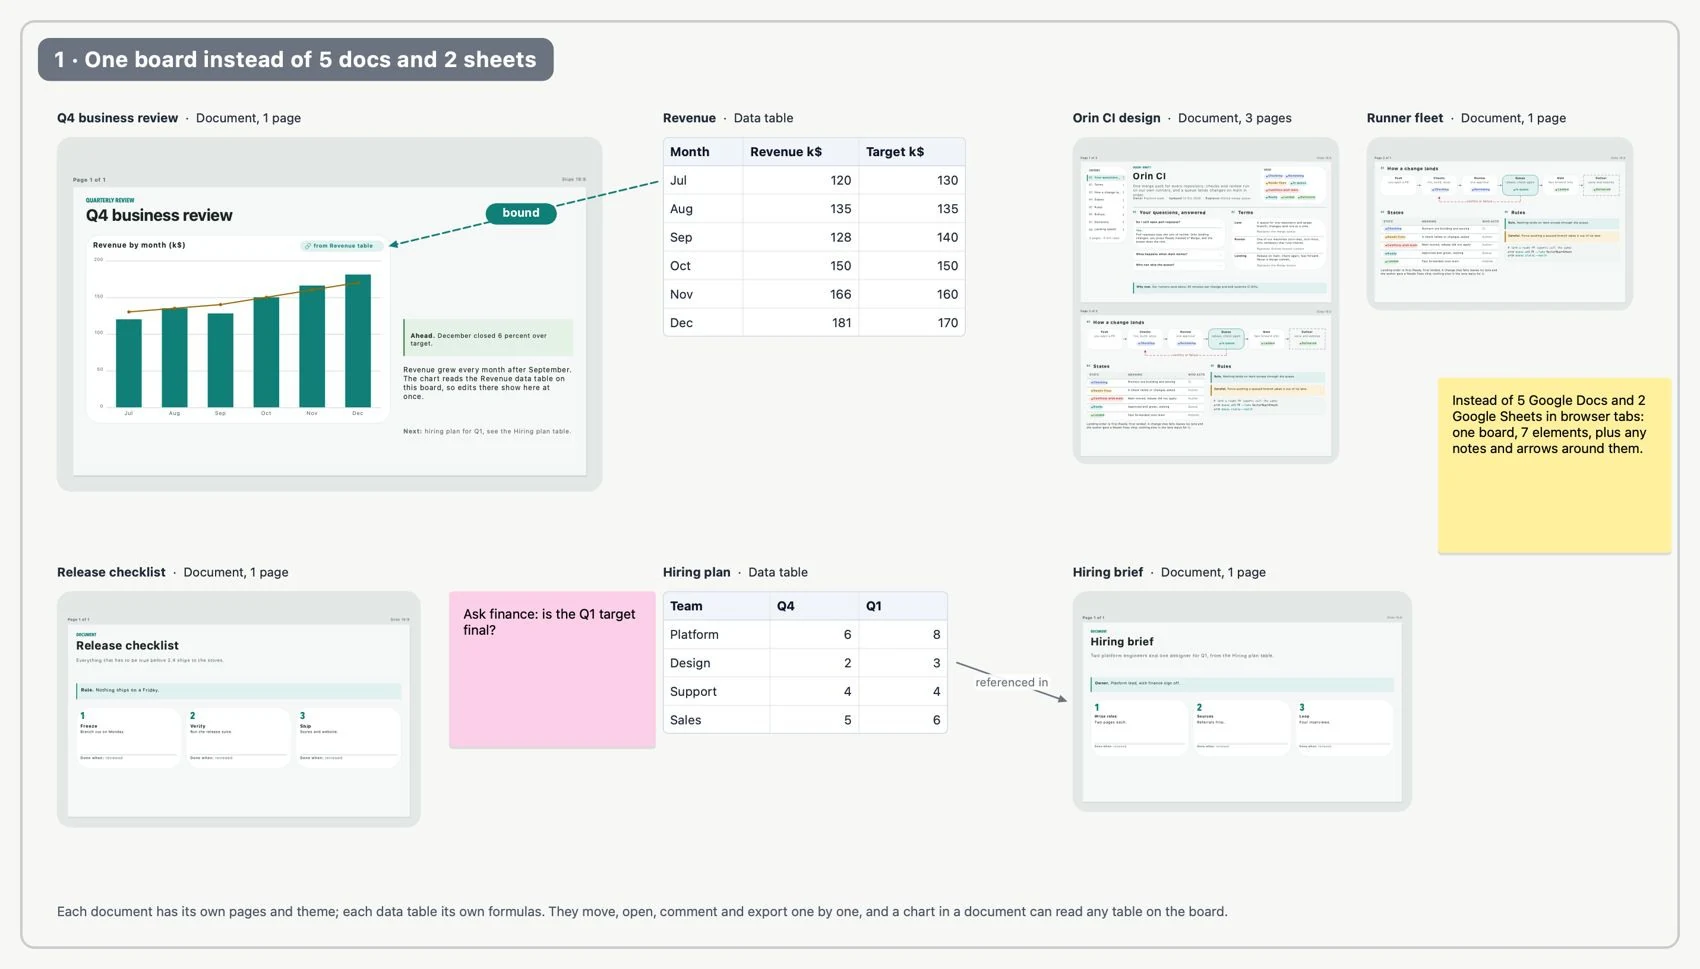Select the 'Month' column header in Revenue table
Viewport: 1700px width, 969px height.
point(703,152)
